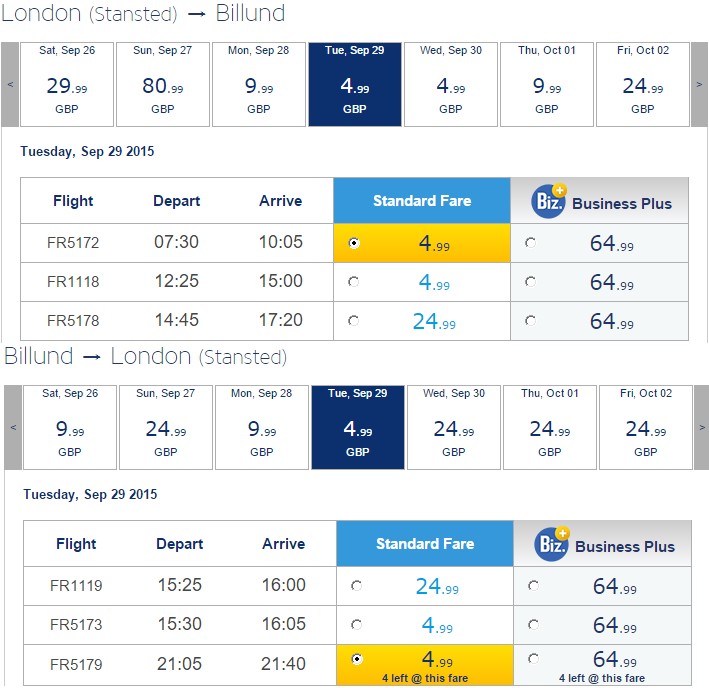Switch outbound date to Sun, Sep 27 at 80.99
709x688 pixels.
point(163,85)
